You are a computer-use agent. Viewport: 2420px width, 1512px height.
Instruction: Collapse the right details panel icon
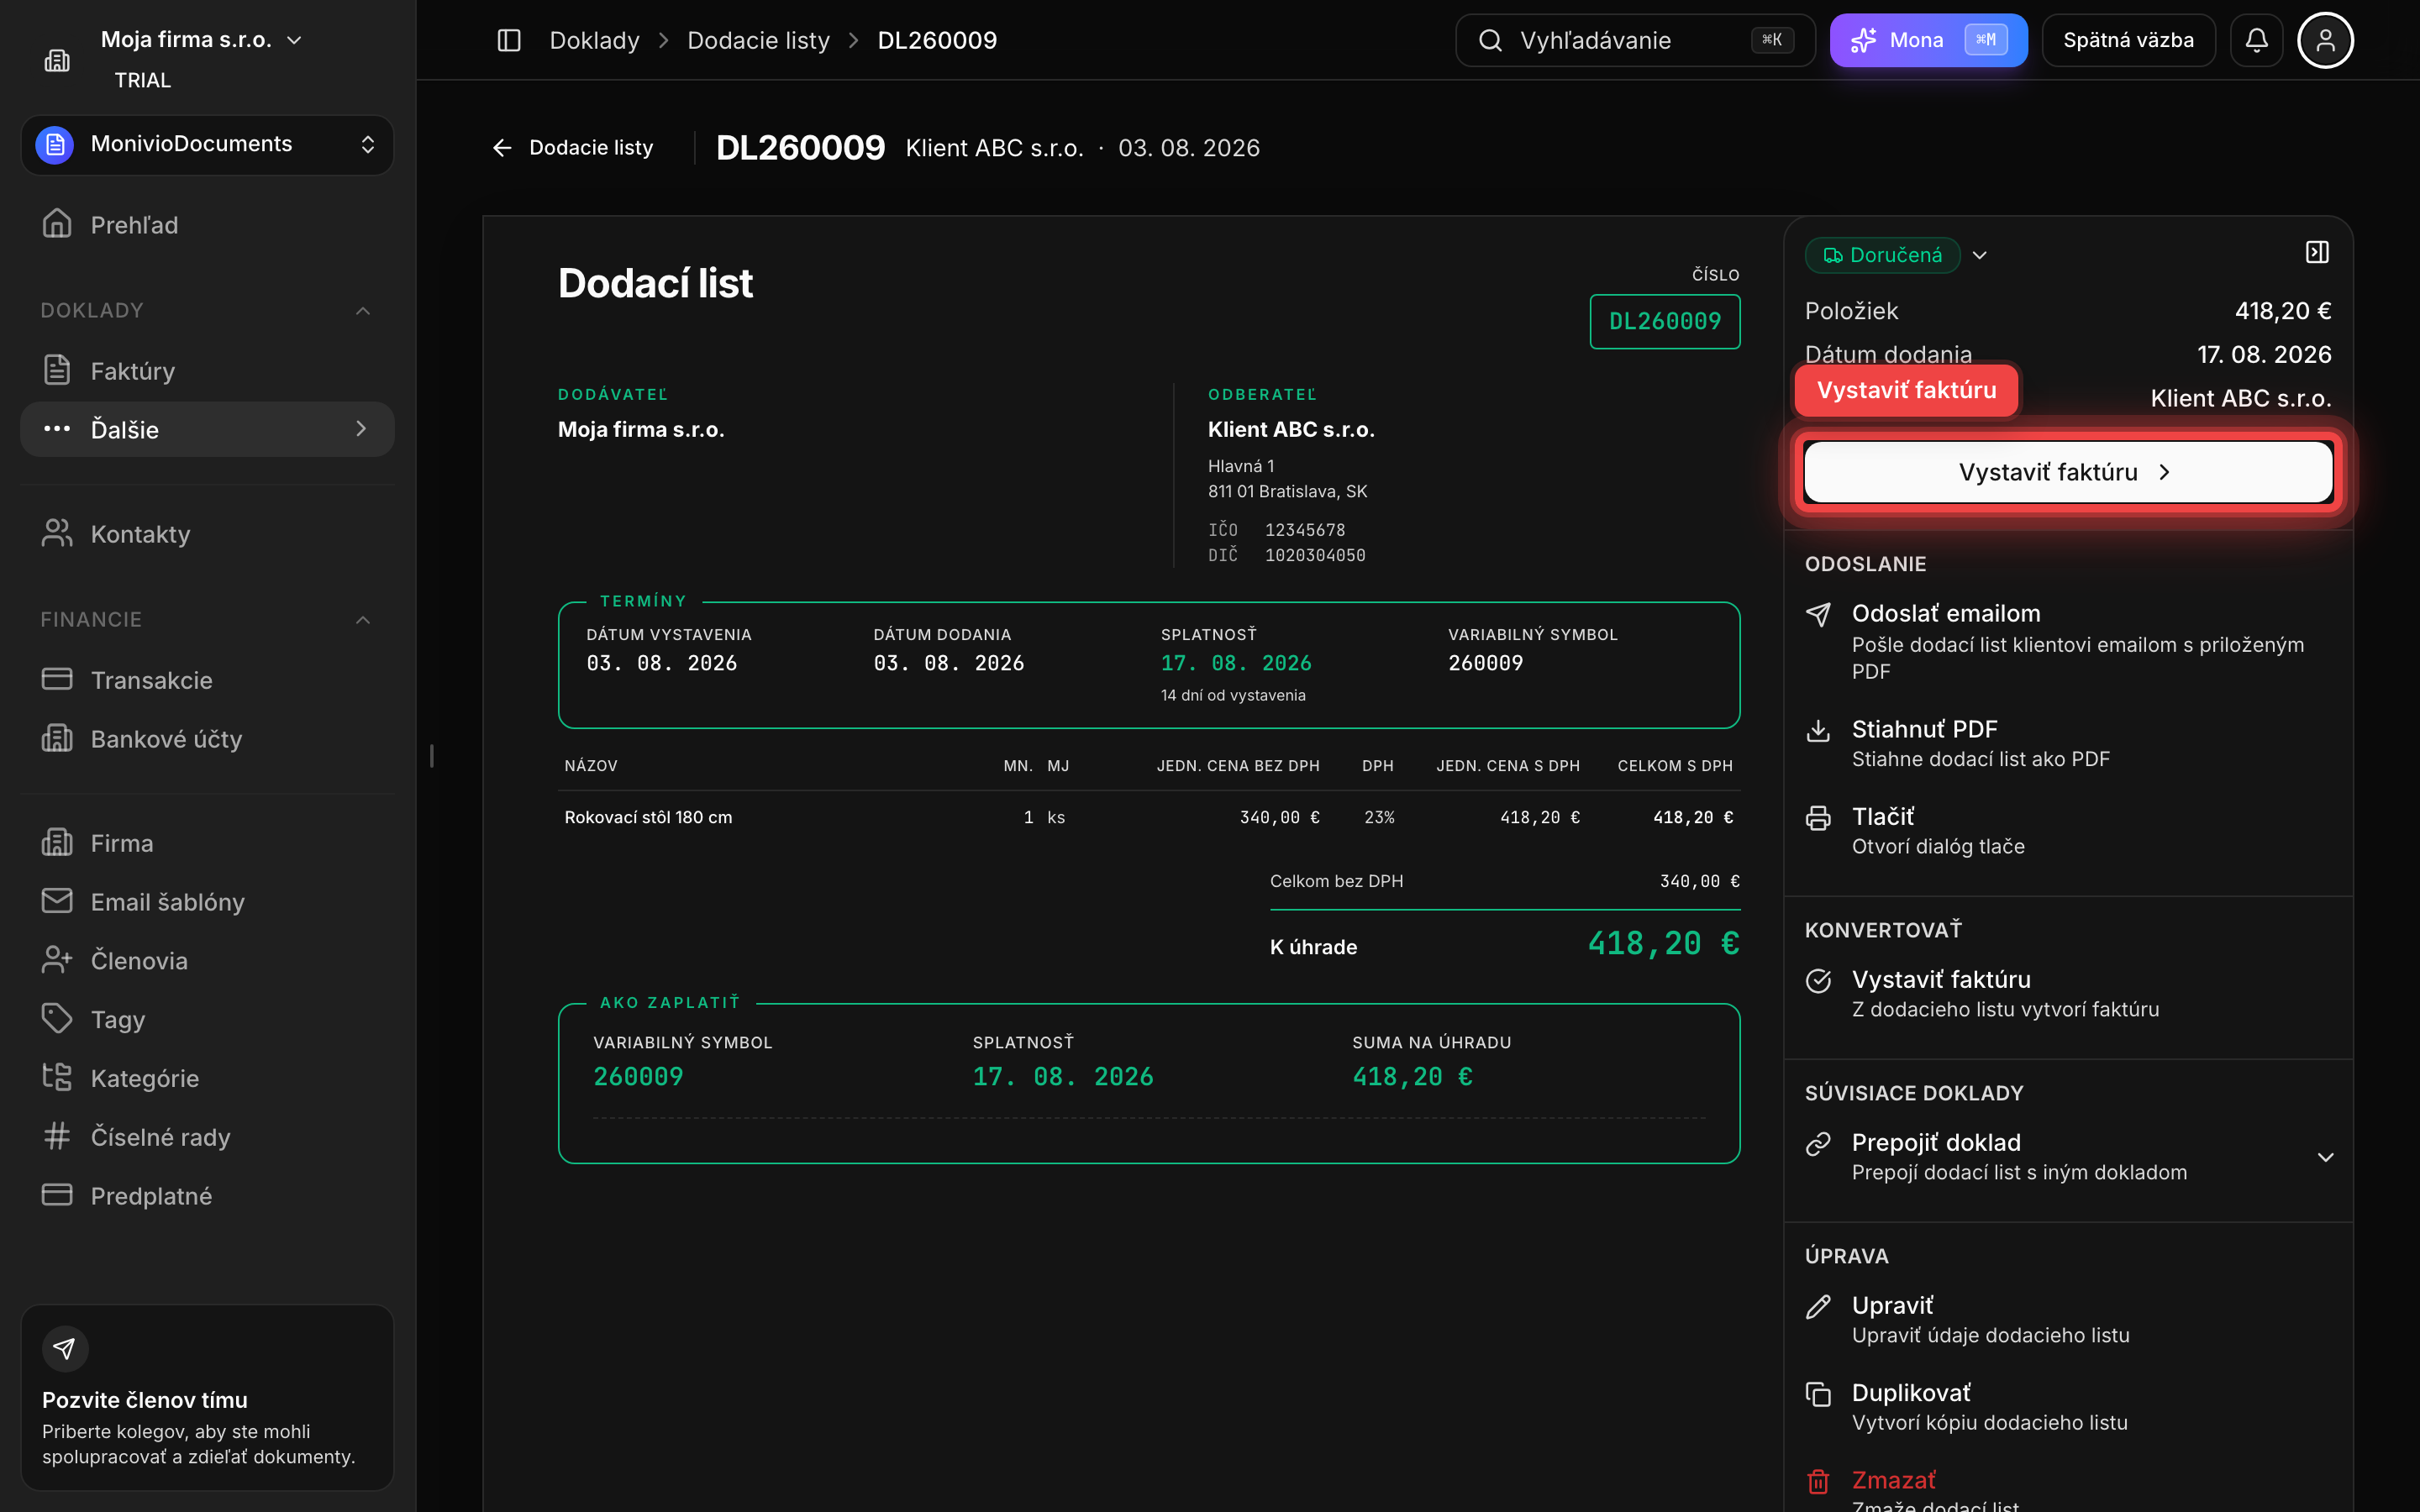pos(2317,252)
